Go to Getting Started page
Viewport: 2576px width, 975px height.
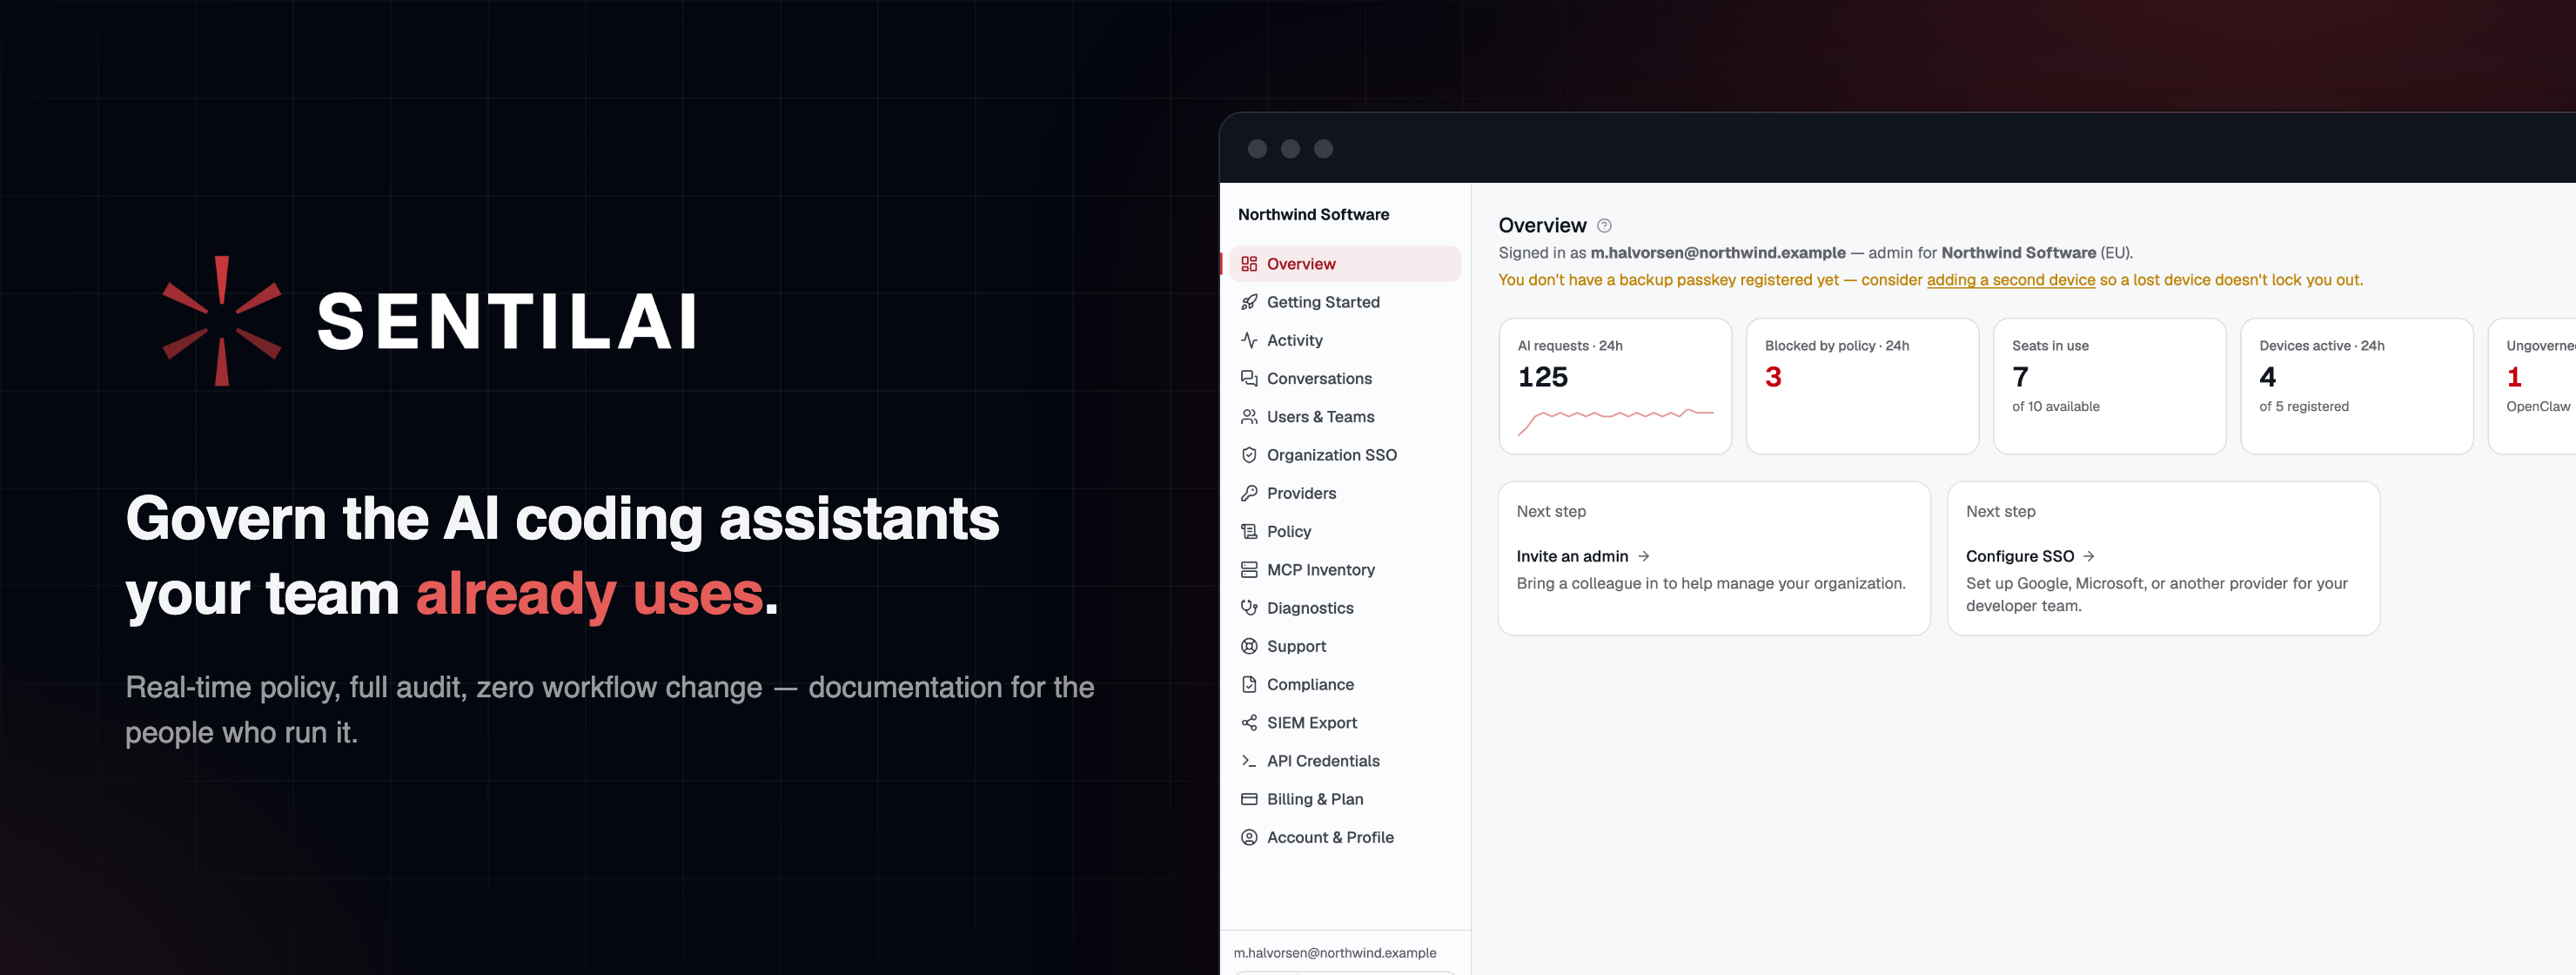coord(1345,302)
